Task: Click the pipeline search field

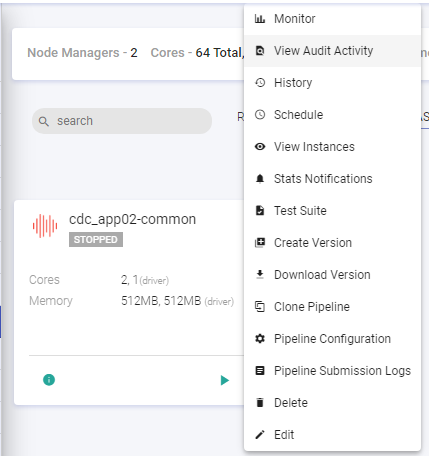Action: [x=122, y=121]
